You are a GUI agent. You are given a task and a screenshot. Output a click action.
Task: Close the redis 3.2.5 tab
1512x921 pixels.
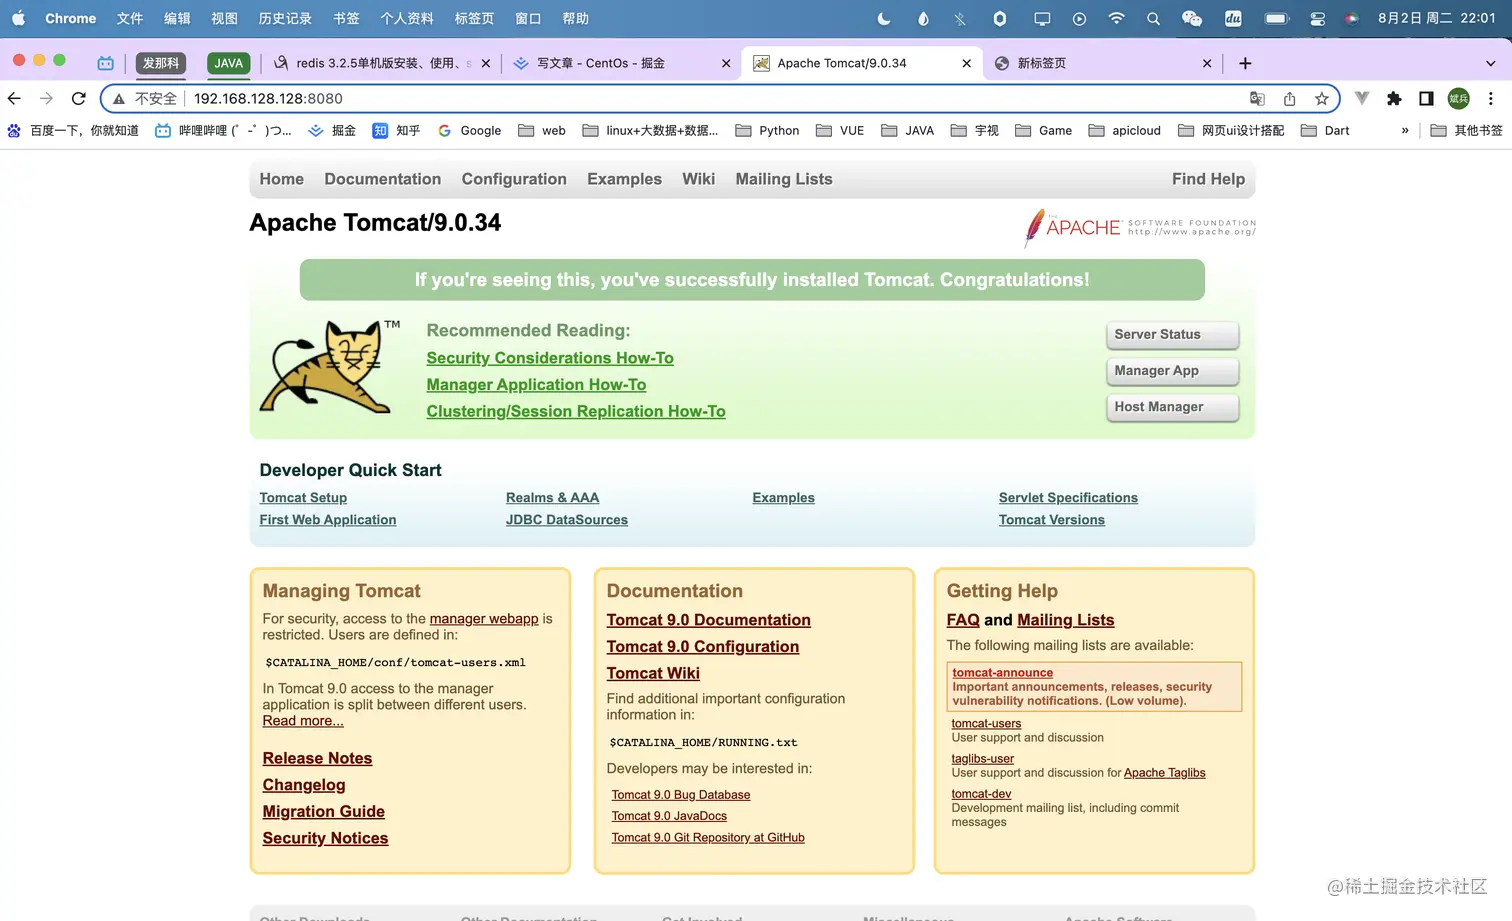click(486, 63)
